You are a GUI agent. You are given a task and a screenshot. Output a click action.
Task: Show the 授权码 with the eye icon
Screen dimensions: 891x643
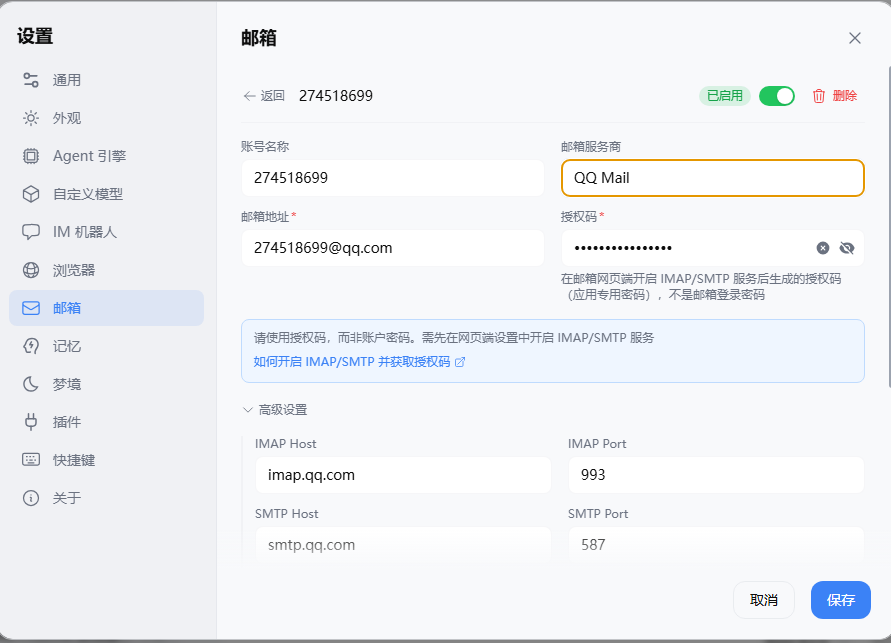pos(847,248)
